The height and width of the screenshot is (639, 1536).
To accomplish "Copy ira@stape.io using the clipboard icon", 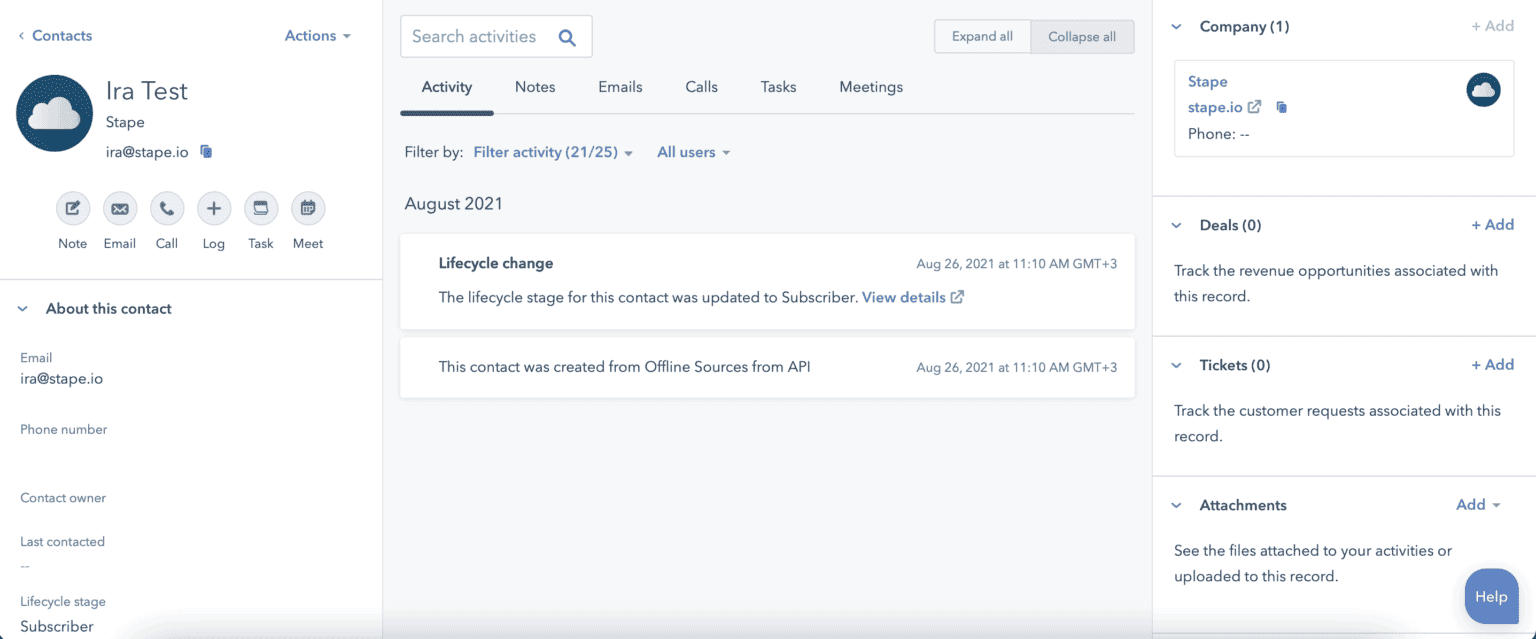I will [x=205, y=151].
